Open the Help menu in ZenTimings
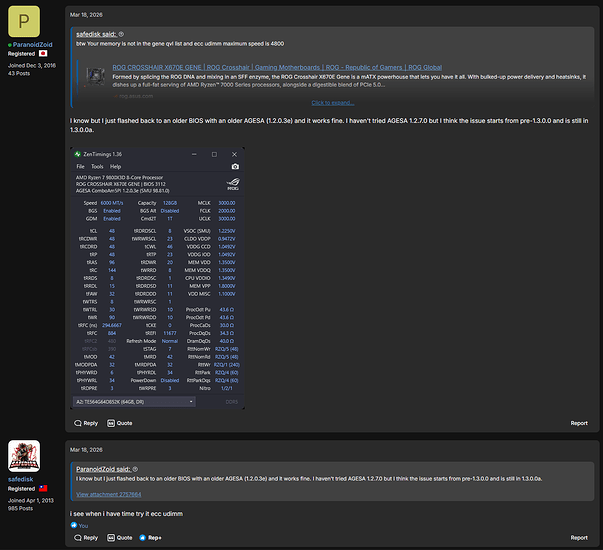The width and height of the screenshot is (603, 550). [x=115, y=167]
